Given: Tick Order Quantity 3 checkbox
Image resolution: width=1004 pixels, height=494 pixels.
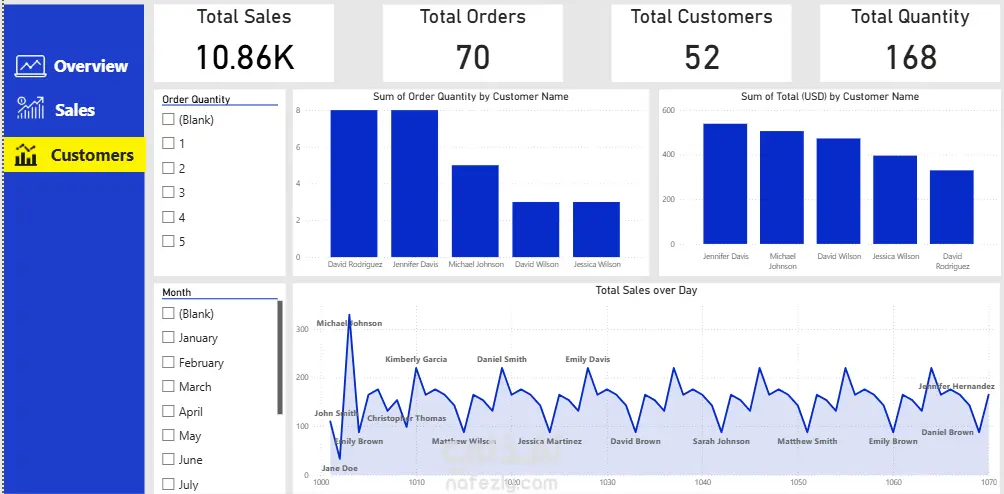Looking at the screenshot, I should (x=168, y=192).
